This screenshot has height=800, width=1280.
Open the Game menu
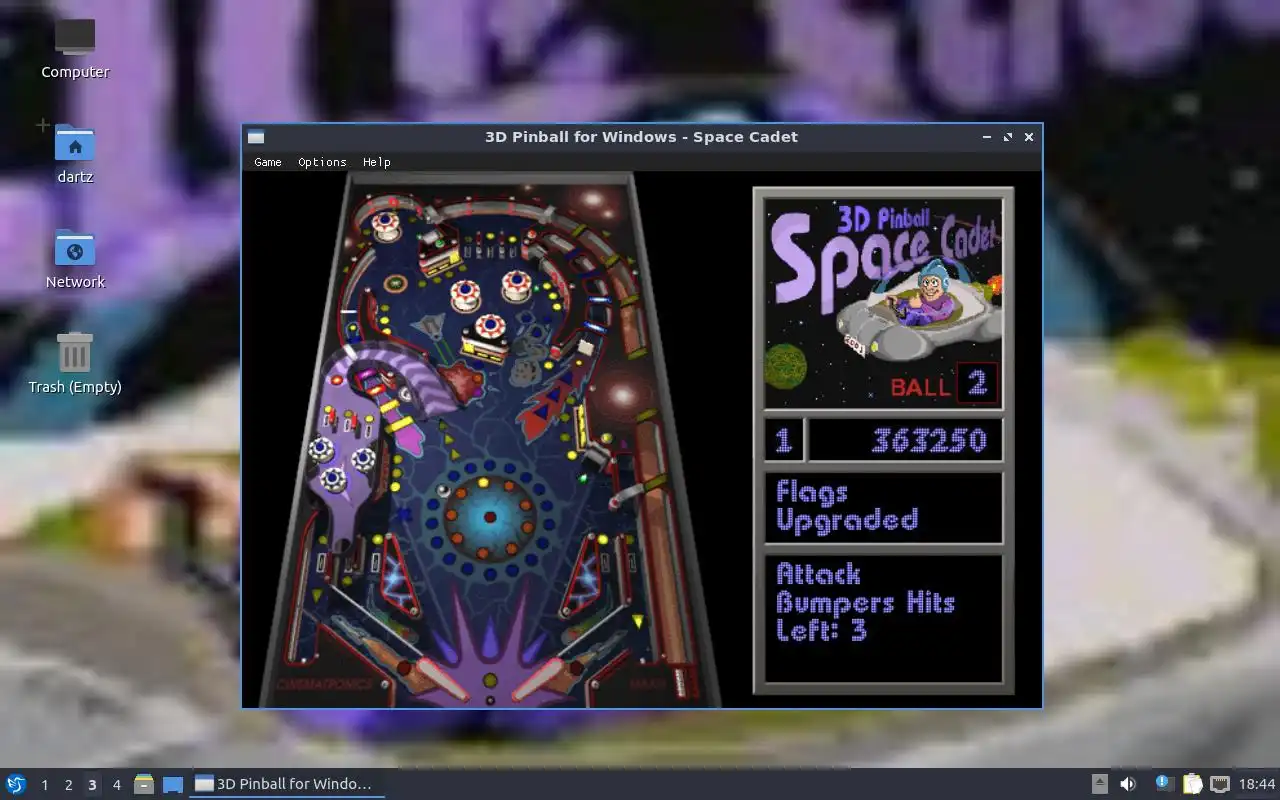pyautogui.click(x=268, y=162)
